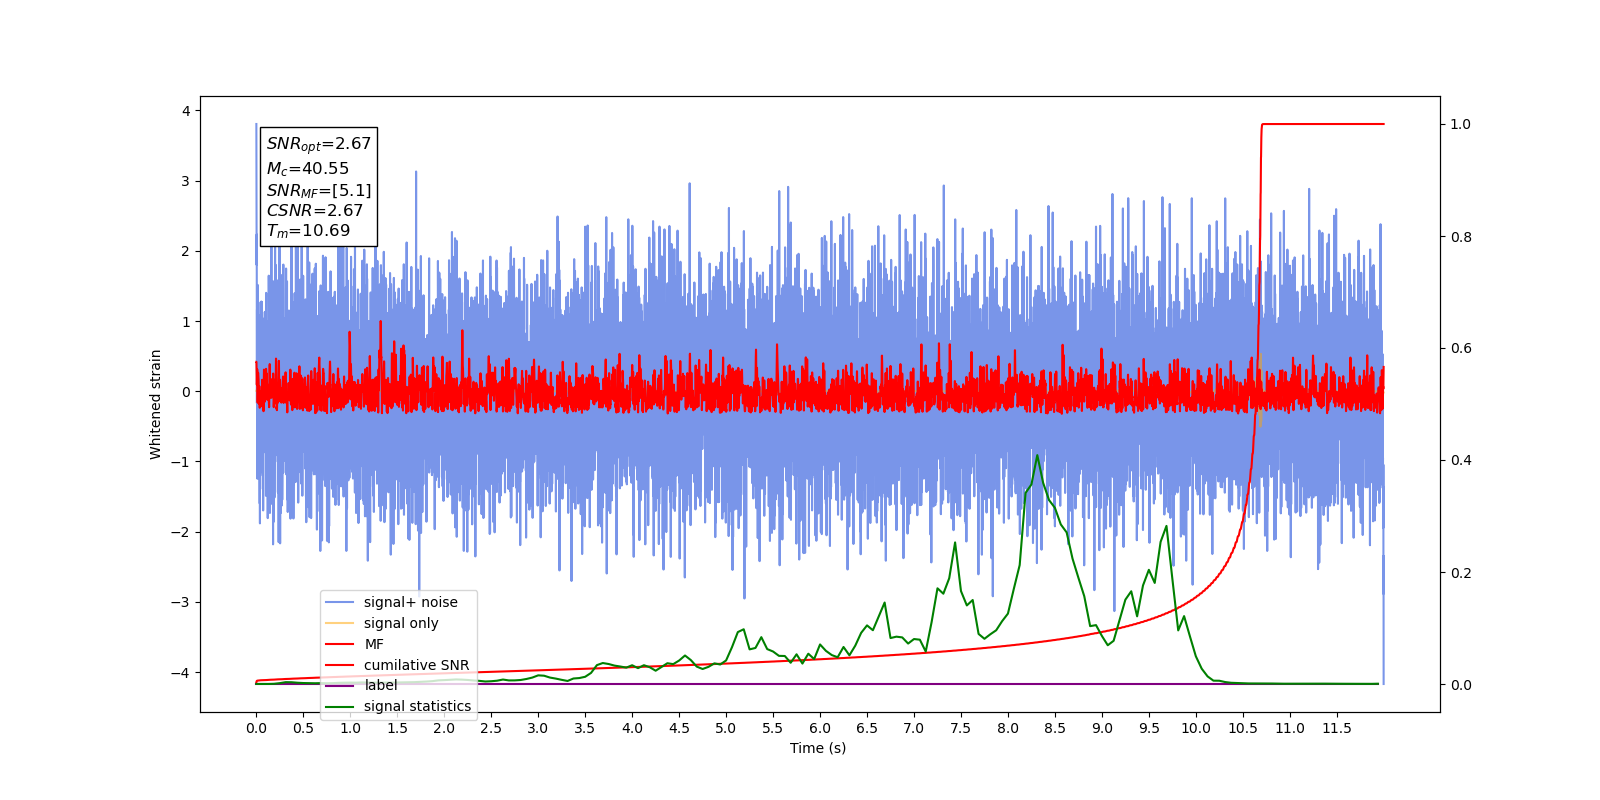The width and height of the screenshot is (1600, 800).
Task: Click the 'MF' legend label
Action: point(374,644)
